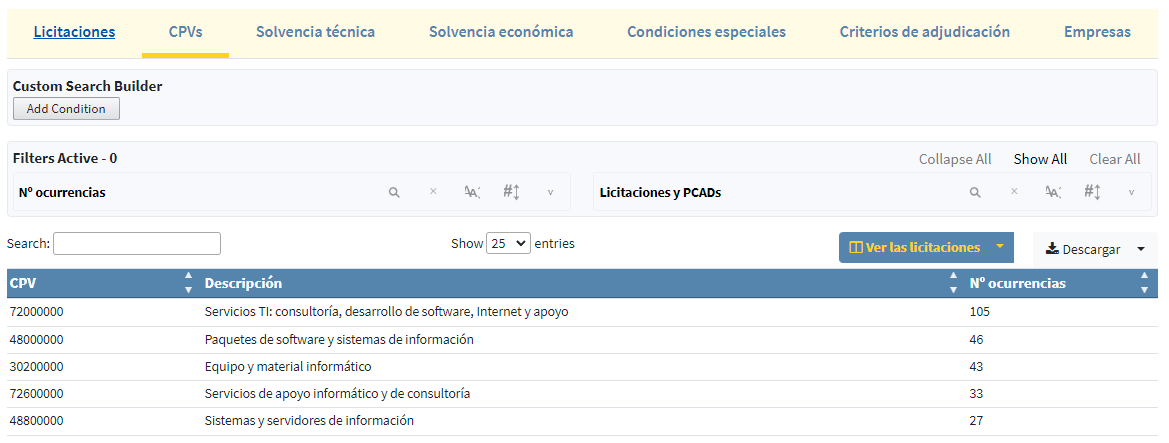Click description 'Servicios de apoyo informático y de consultoría'
This screenshot has width=1169, height=443.
click(x=337, y=393)
